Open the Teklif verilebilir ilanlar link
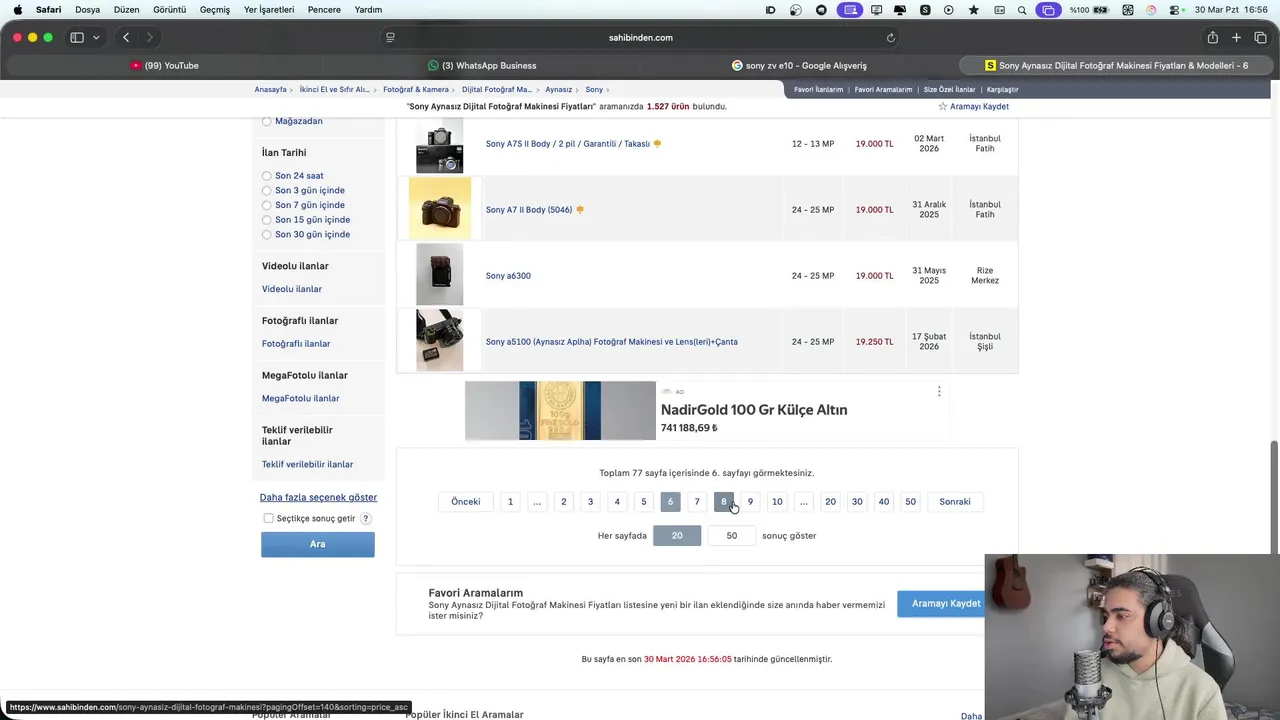1280x720 pixels. (x=307, y=464)
